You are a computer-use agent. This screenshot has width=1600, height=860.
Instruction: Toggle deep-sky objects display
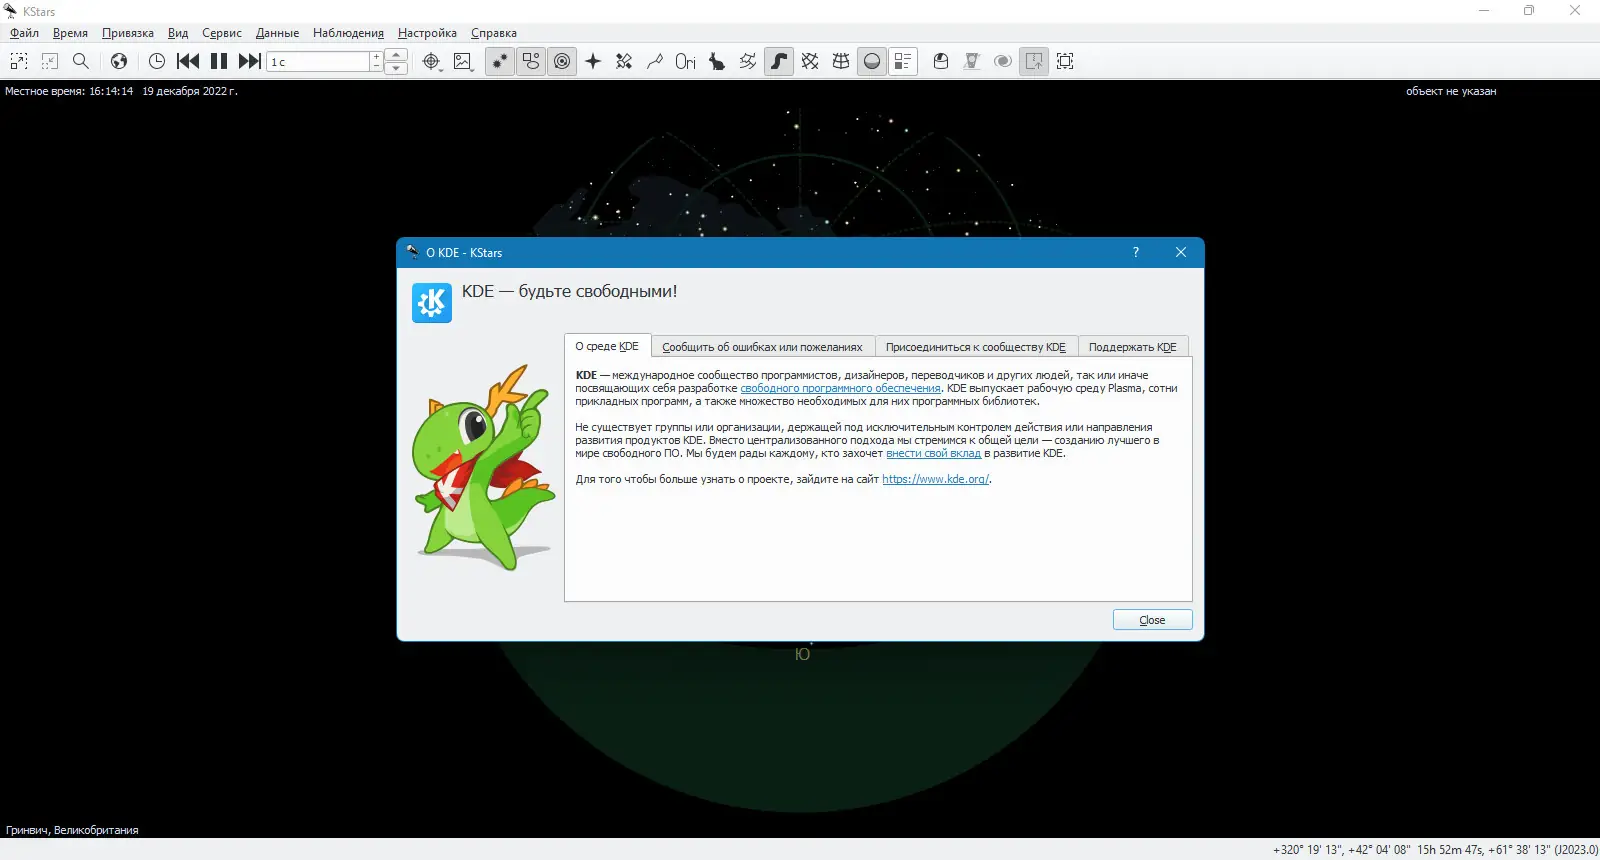[531, 61]
